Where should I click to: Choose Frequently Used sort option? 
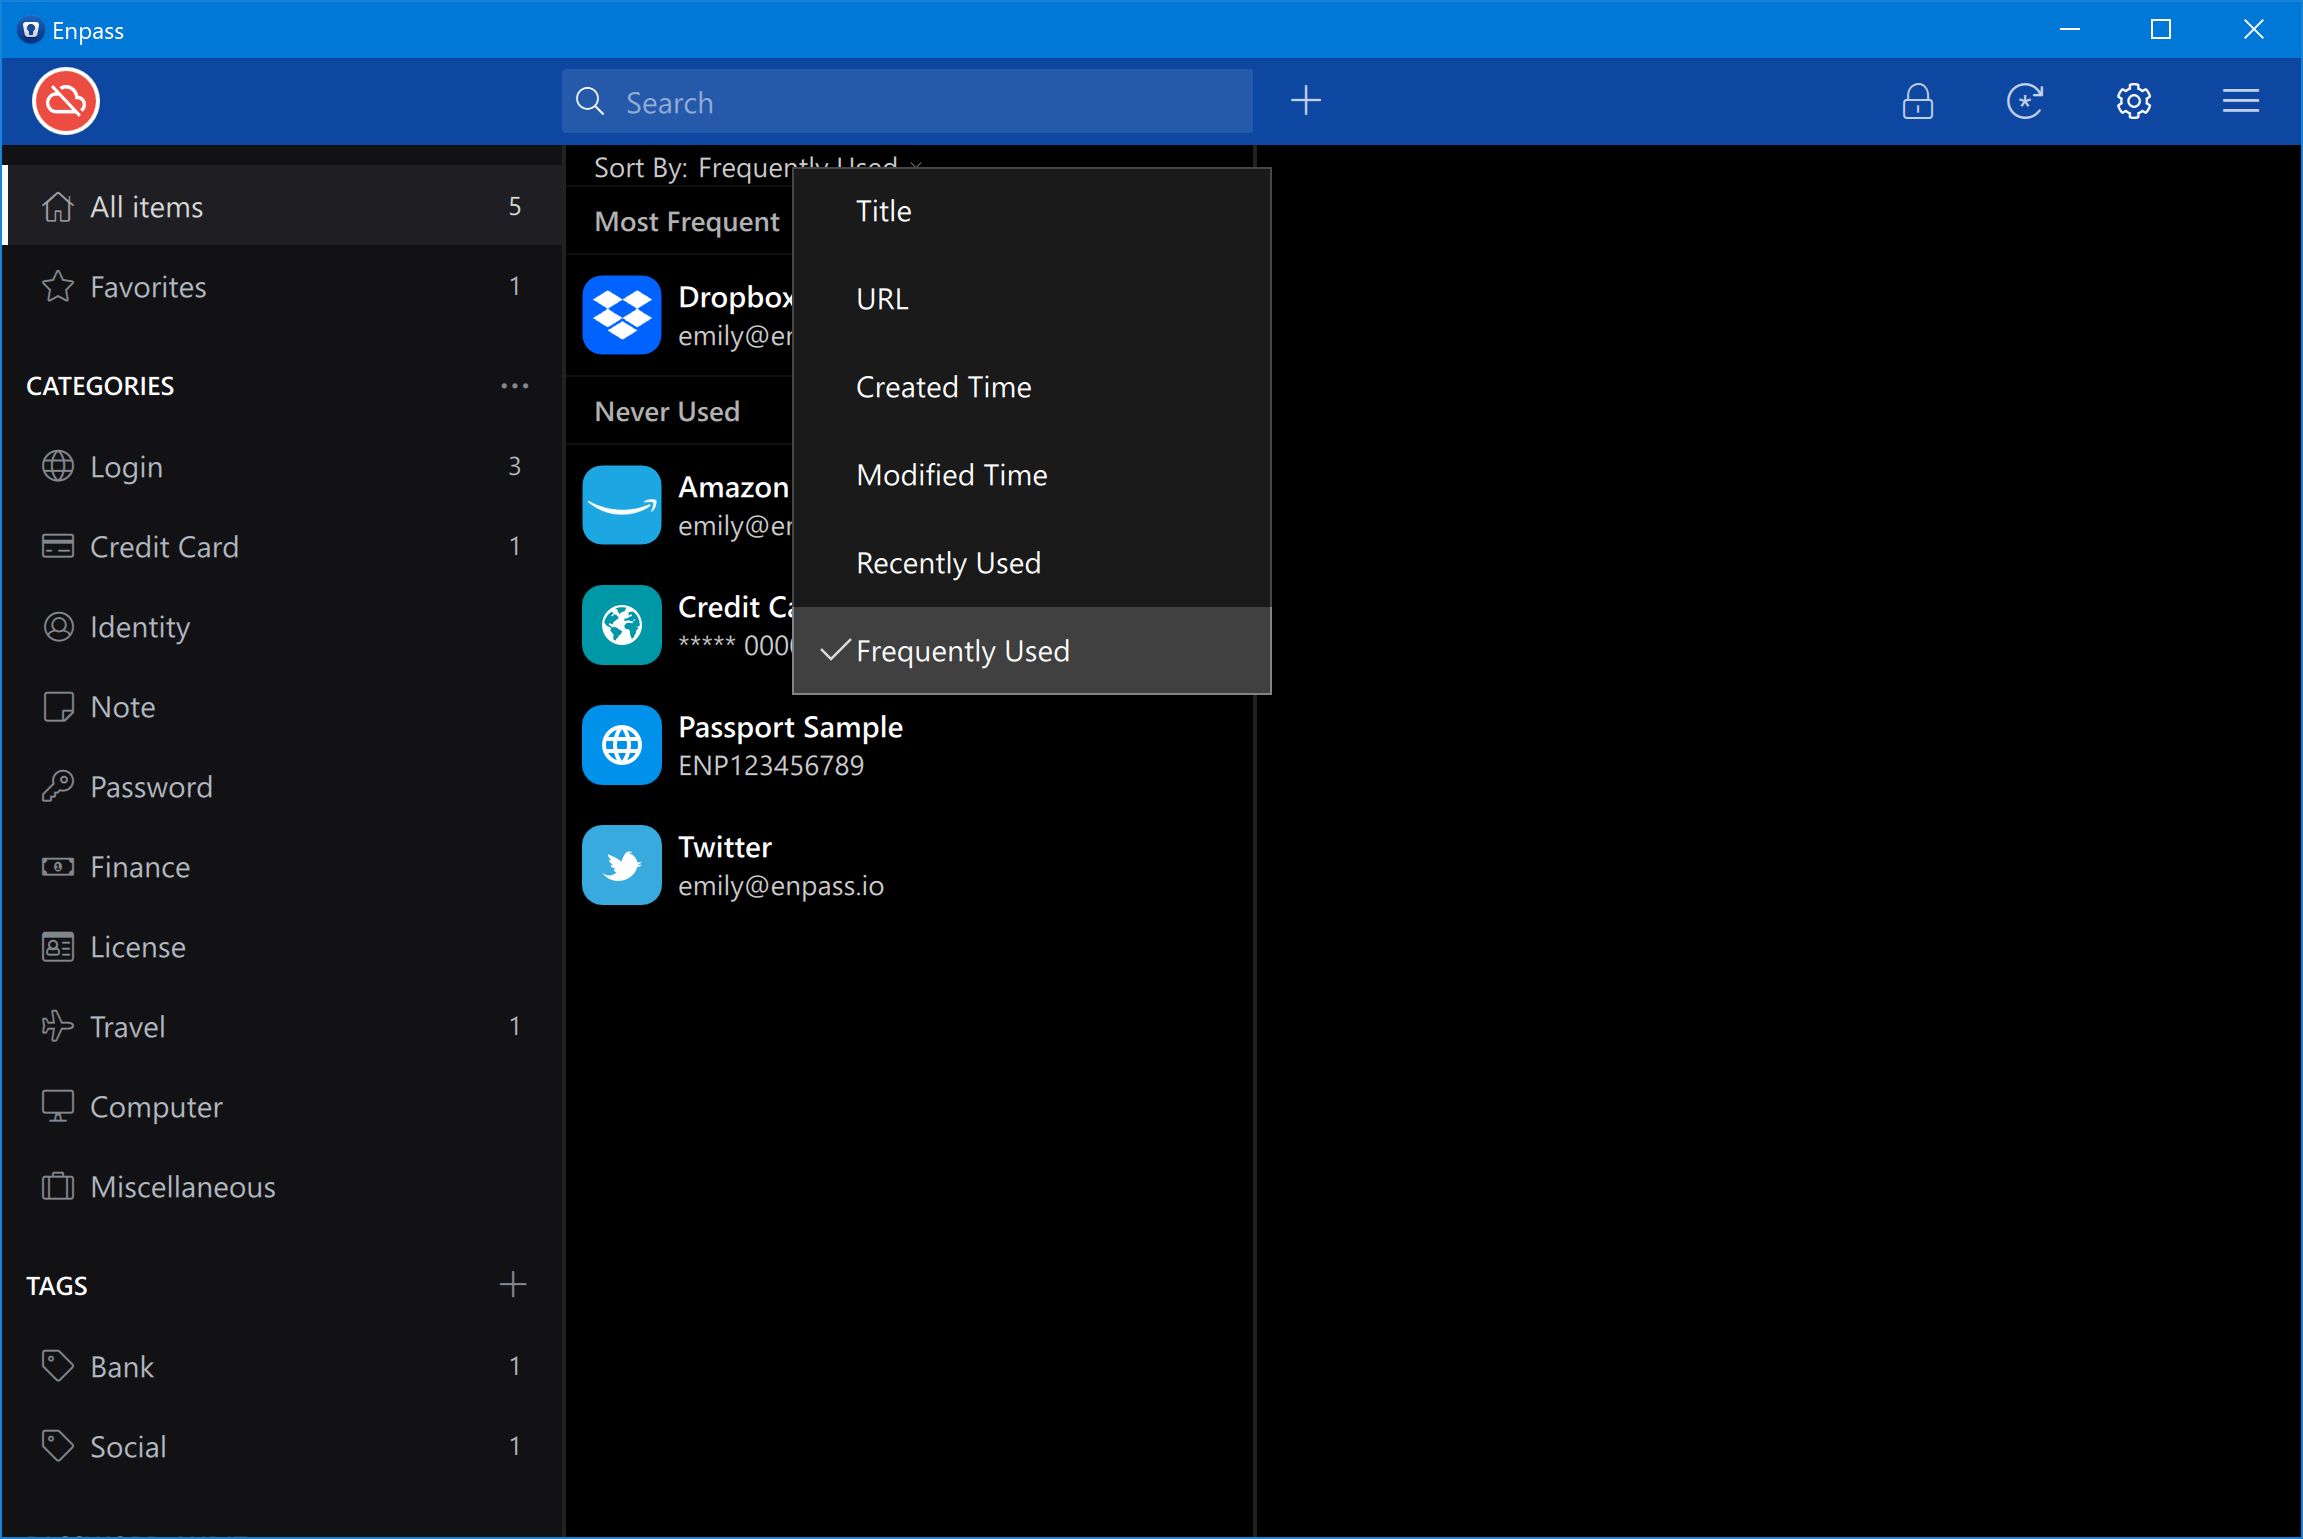[x=1032, y=651]
